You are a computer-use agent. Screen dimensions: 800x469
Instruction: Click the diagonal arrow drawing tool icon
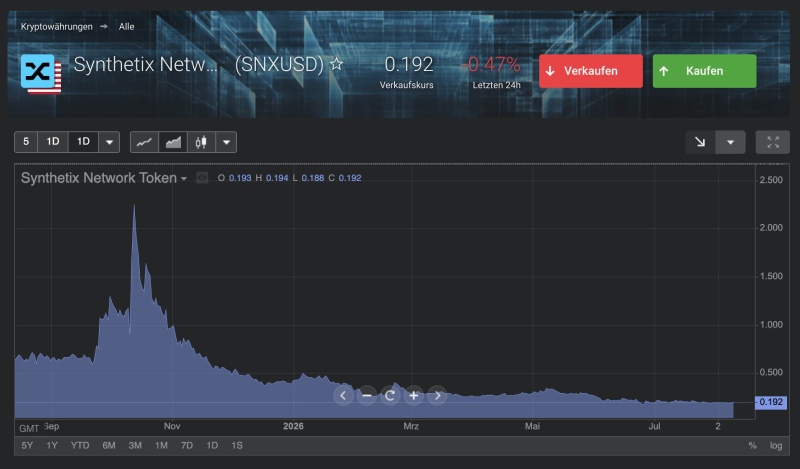[700, 142]
